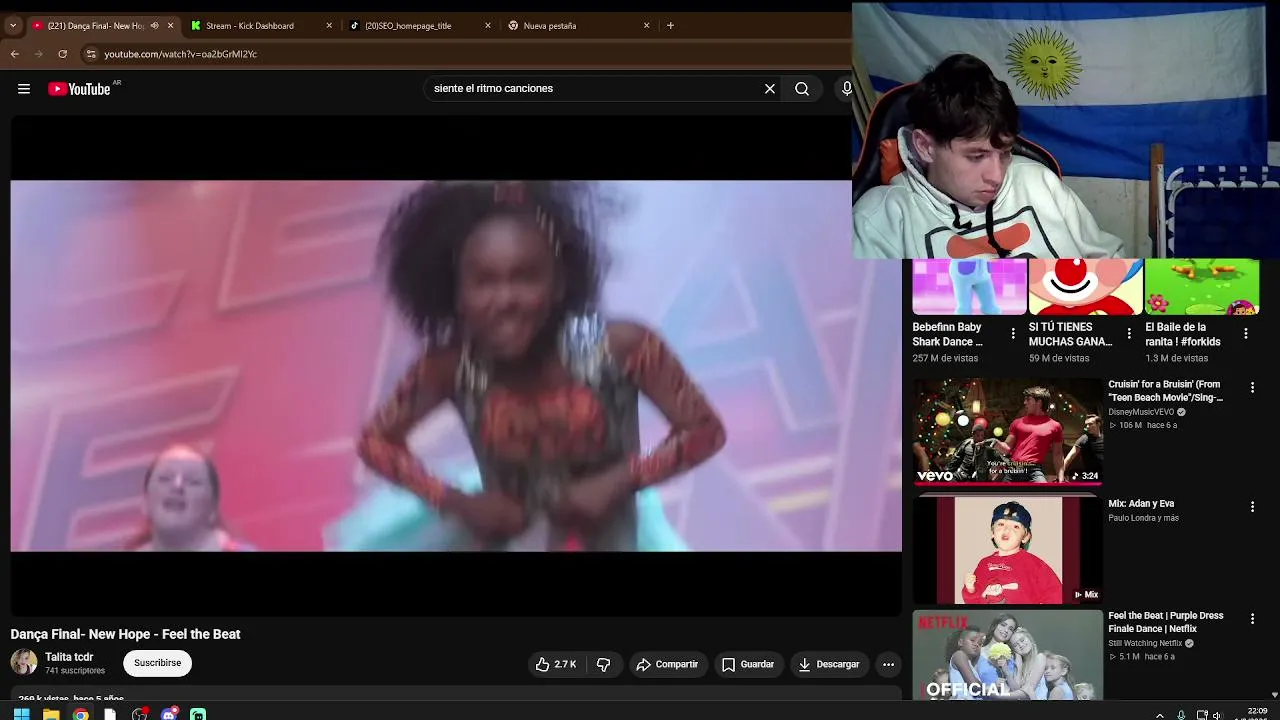Switch to the SEO_homepage_title tab
This screenshot has height=720, width=1280.
coord(419,26)
